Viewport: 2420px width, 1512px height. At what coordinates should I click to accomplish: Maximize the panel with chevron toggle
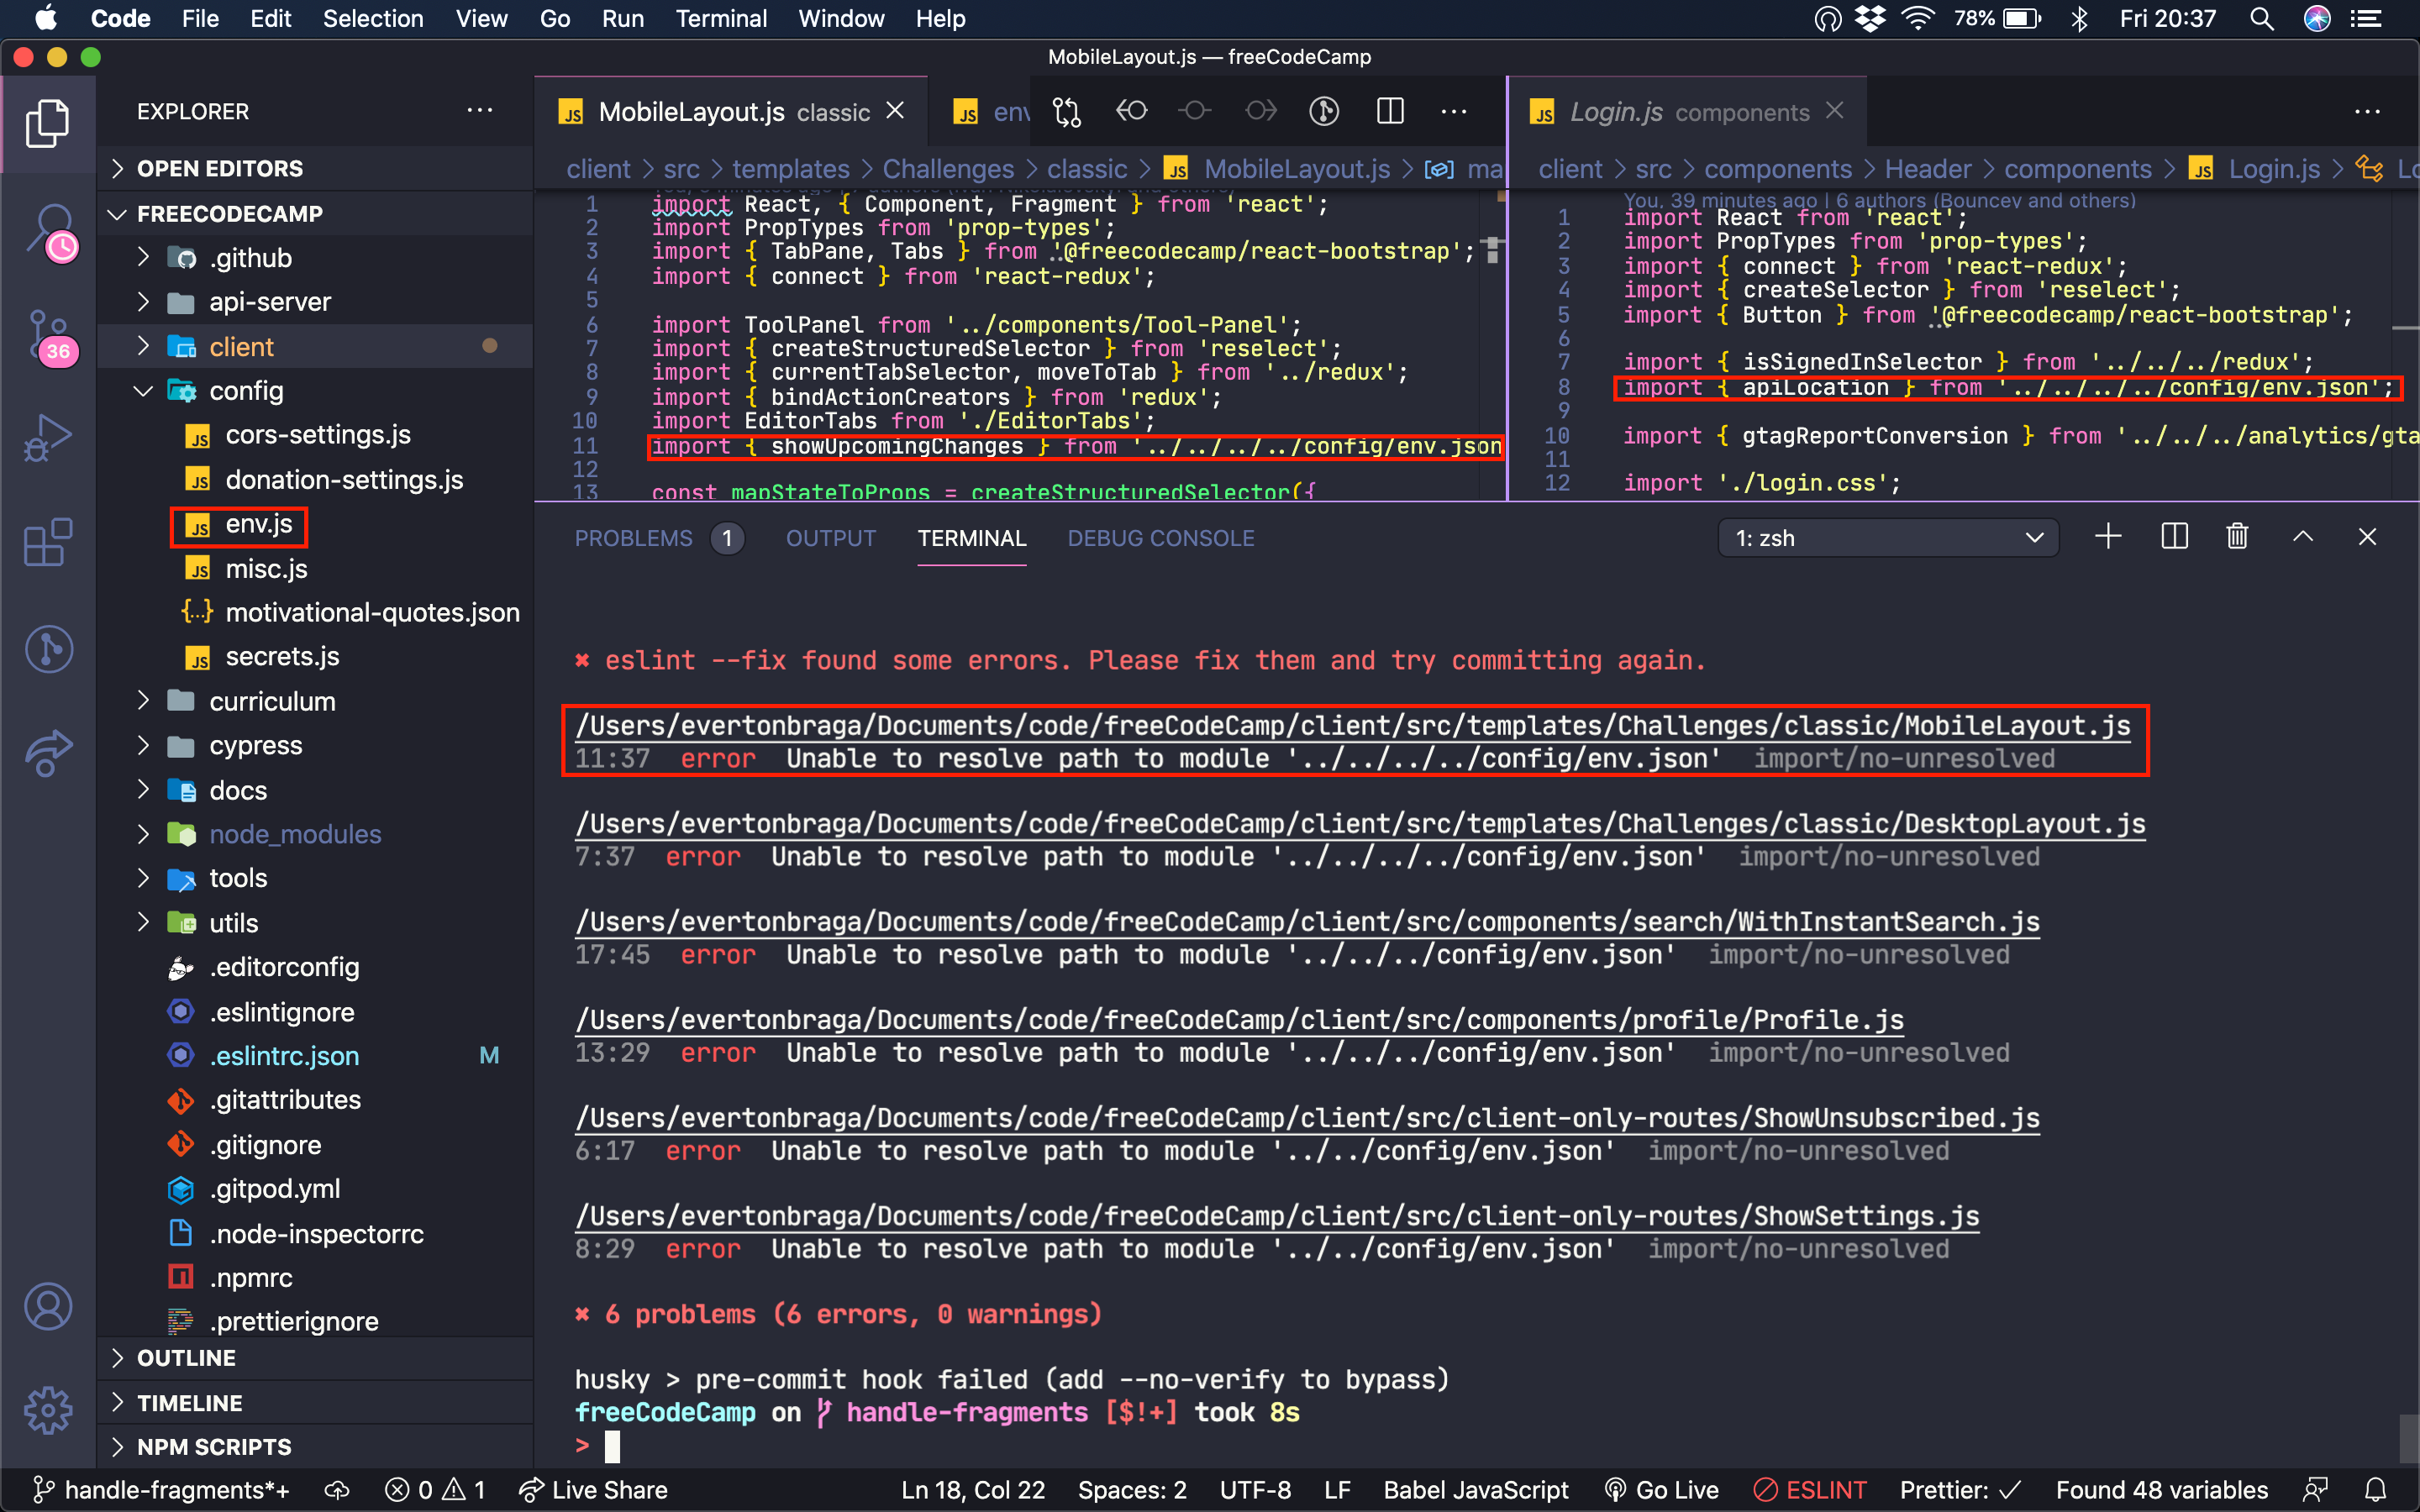click(2302, 537)
